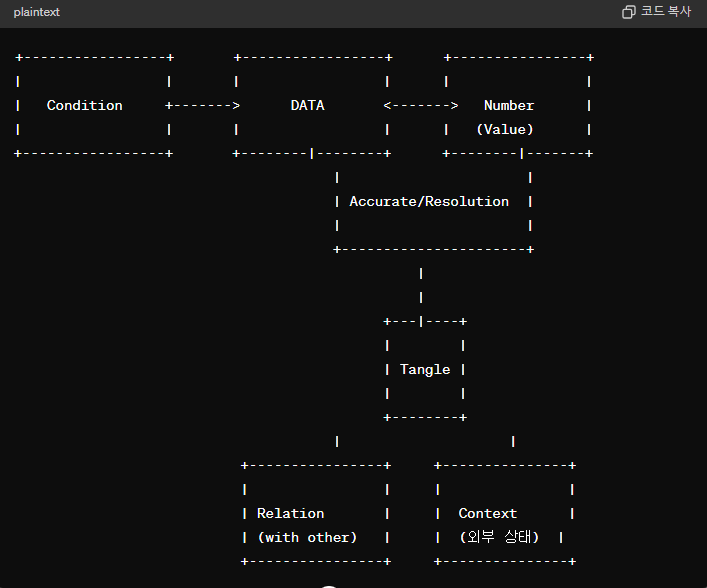Click the (Value) text under Number

click(505, 129)
